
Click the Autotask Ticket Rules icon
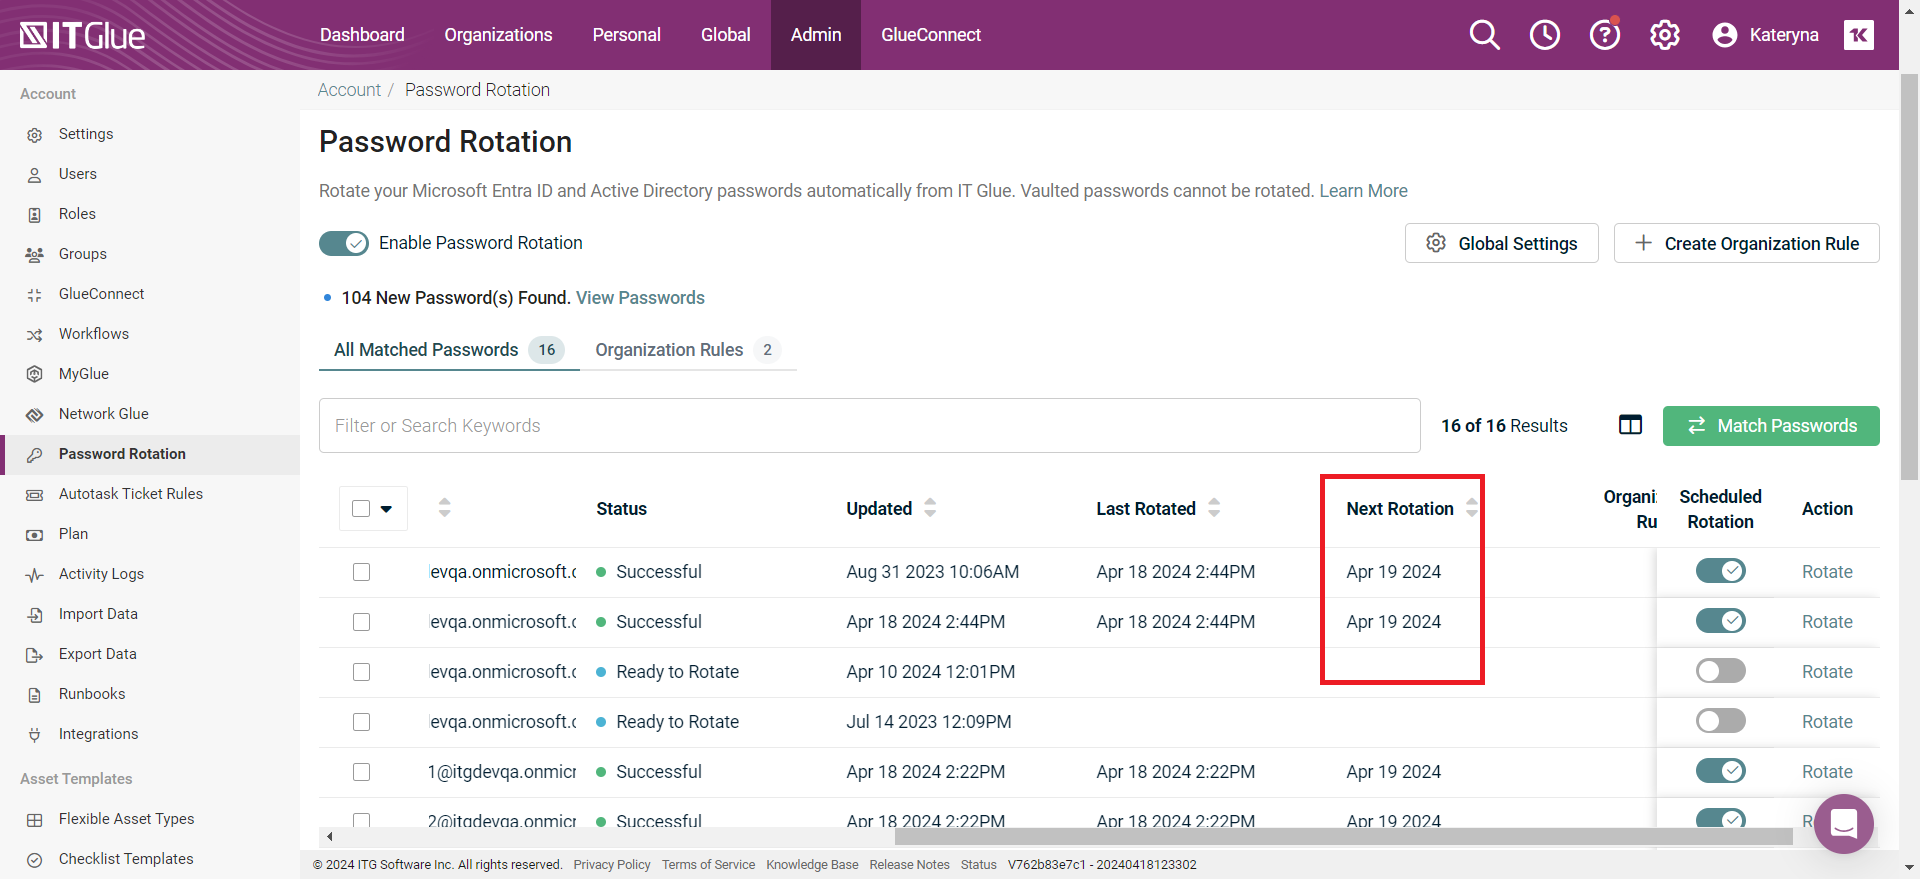[35, 494]
